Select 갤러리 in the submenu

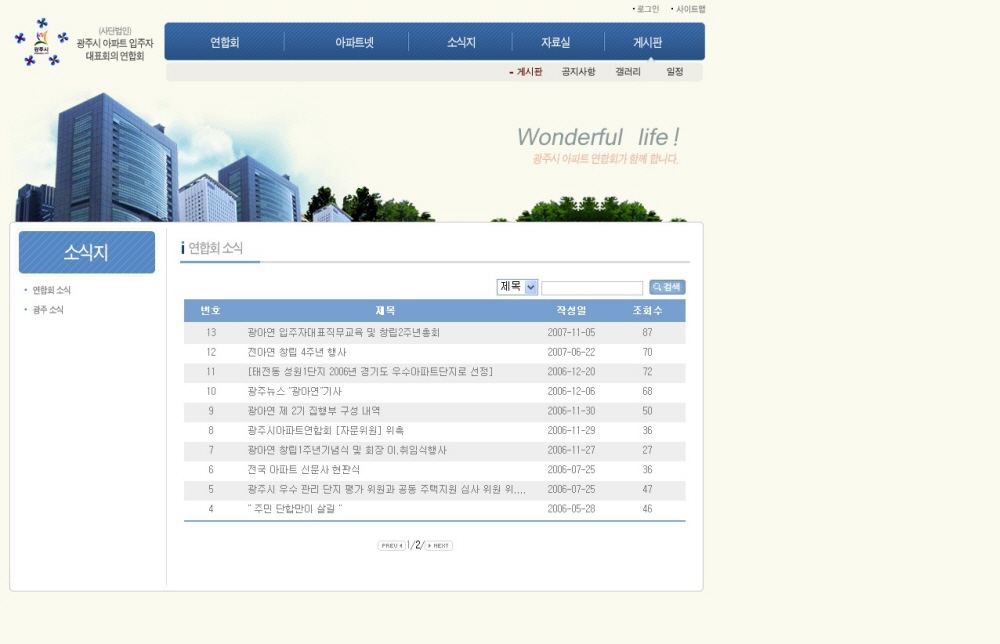click(x=628, y=72)
